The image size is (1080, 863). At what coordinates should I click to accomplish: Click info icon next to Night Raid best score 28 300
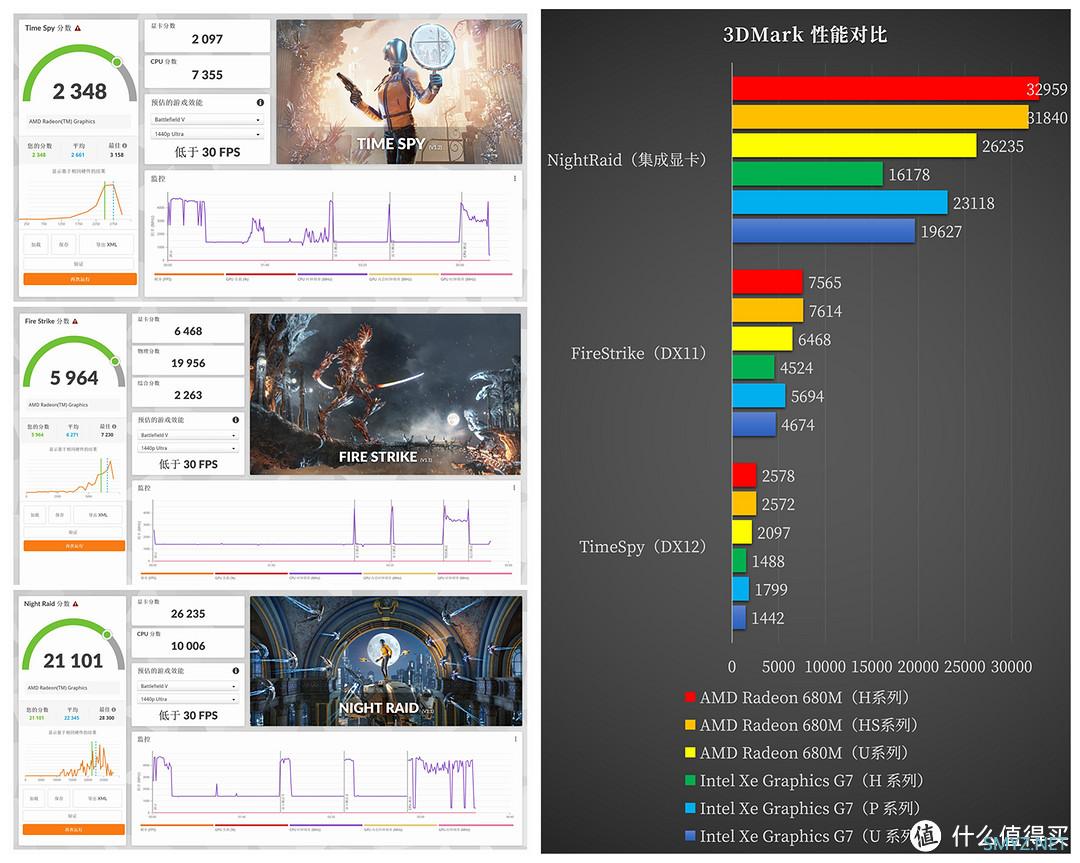(x=114, y=709)
